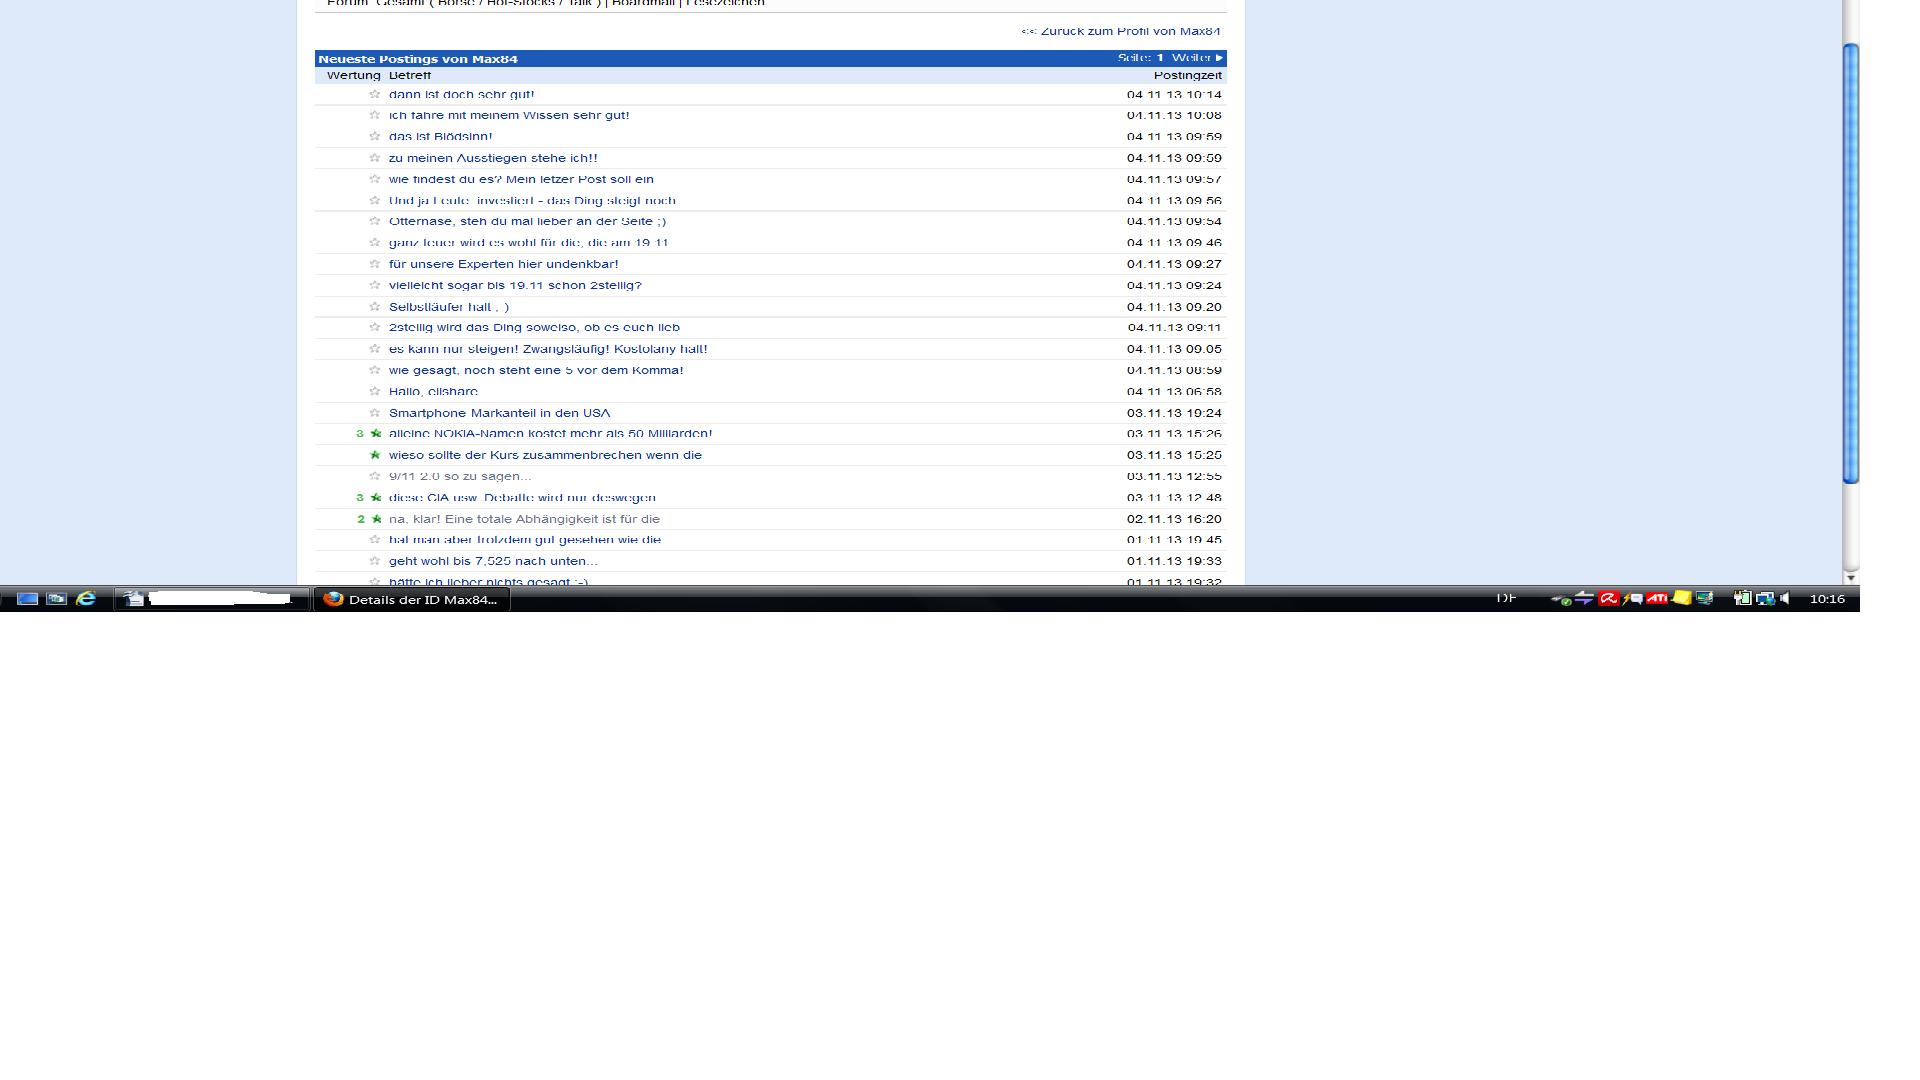Click the display settings tray icon
The height and width of the screenshot is (1080, 1920).
click(x=1705, y=599)
